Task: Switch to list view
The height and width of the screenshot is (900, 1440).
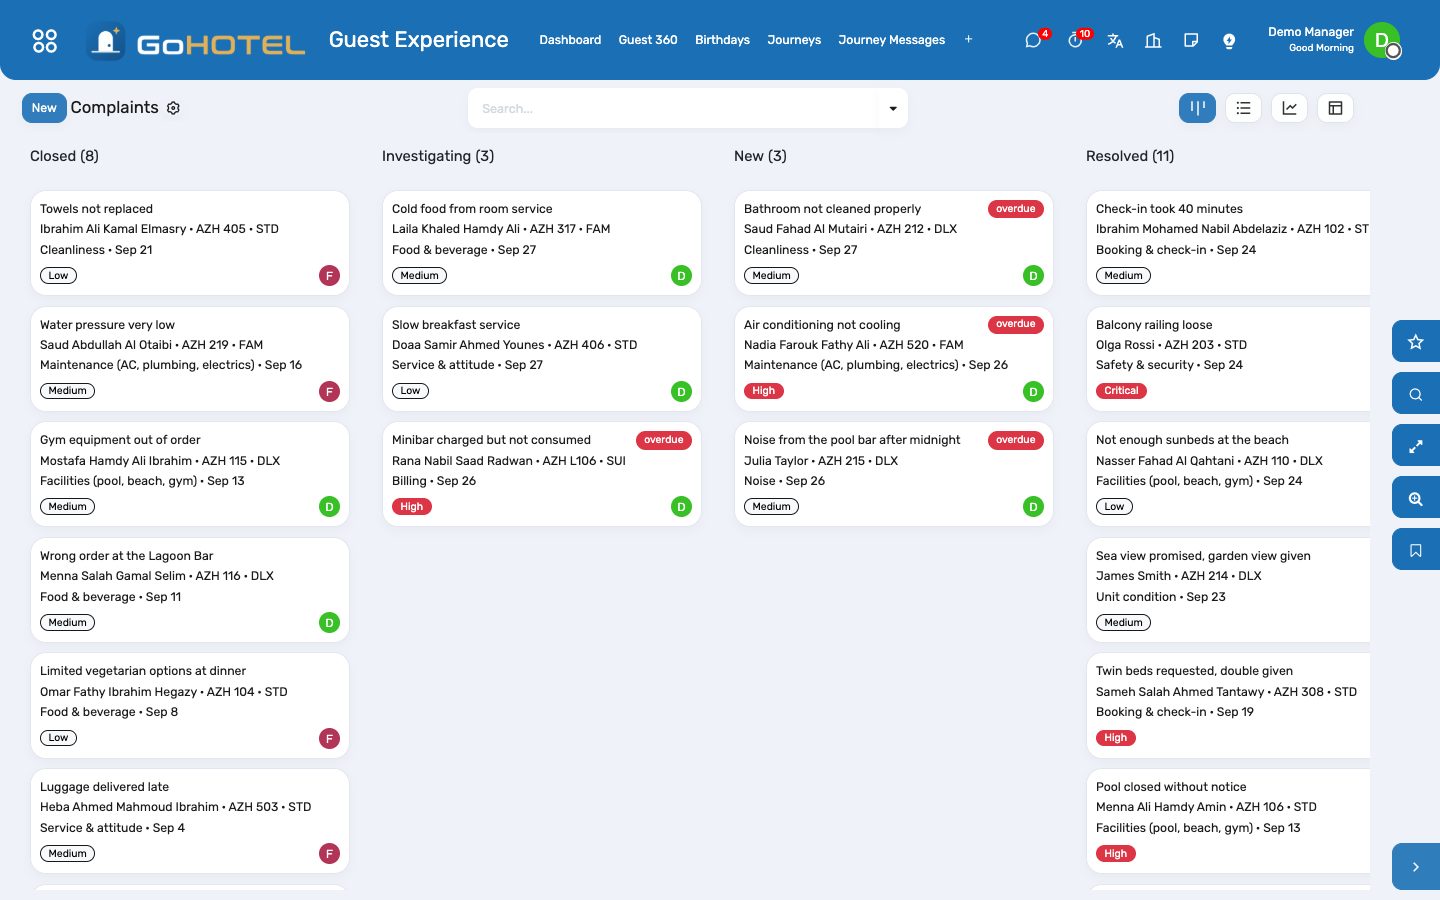Action: click(x=1243, y=108)
